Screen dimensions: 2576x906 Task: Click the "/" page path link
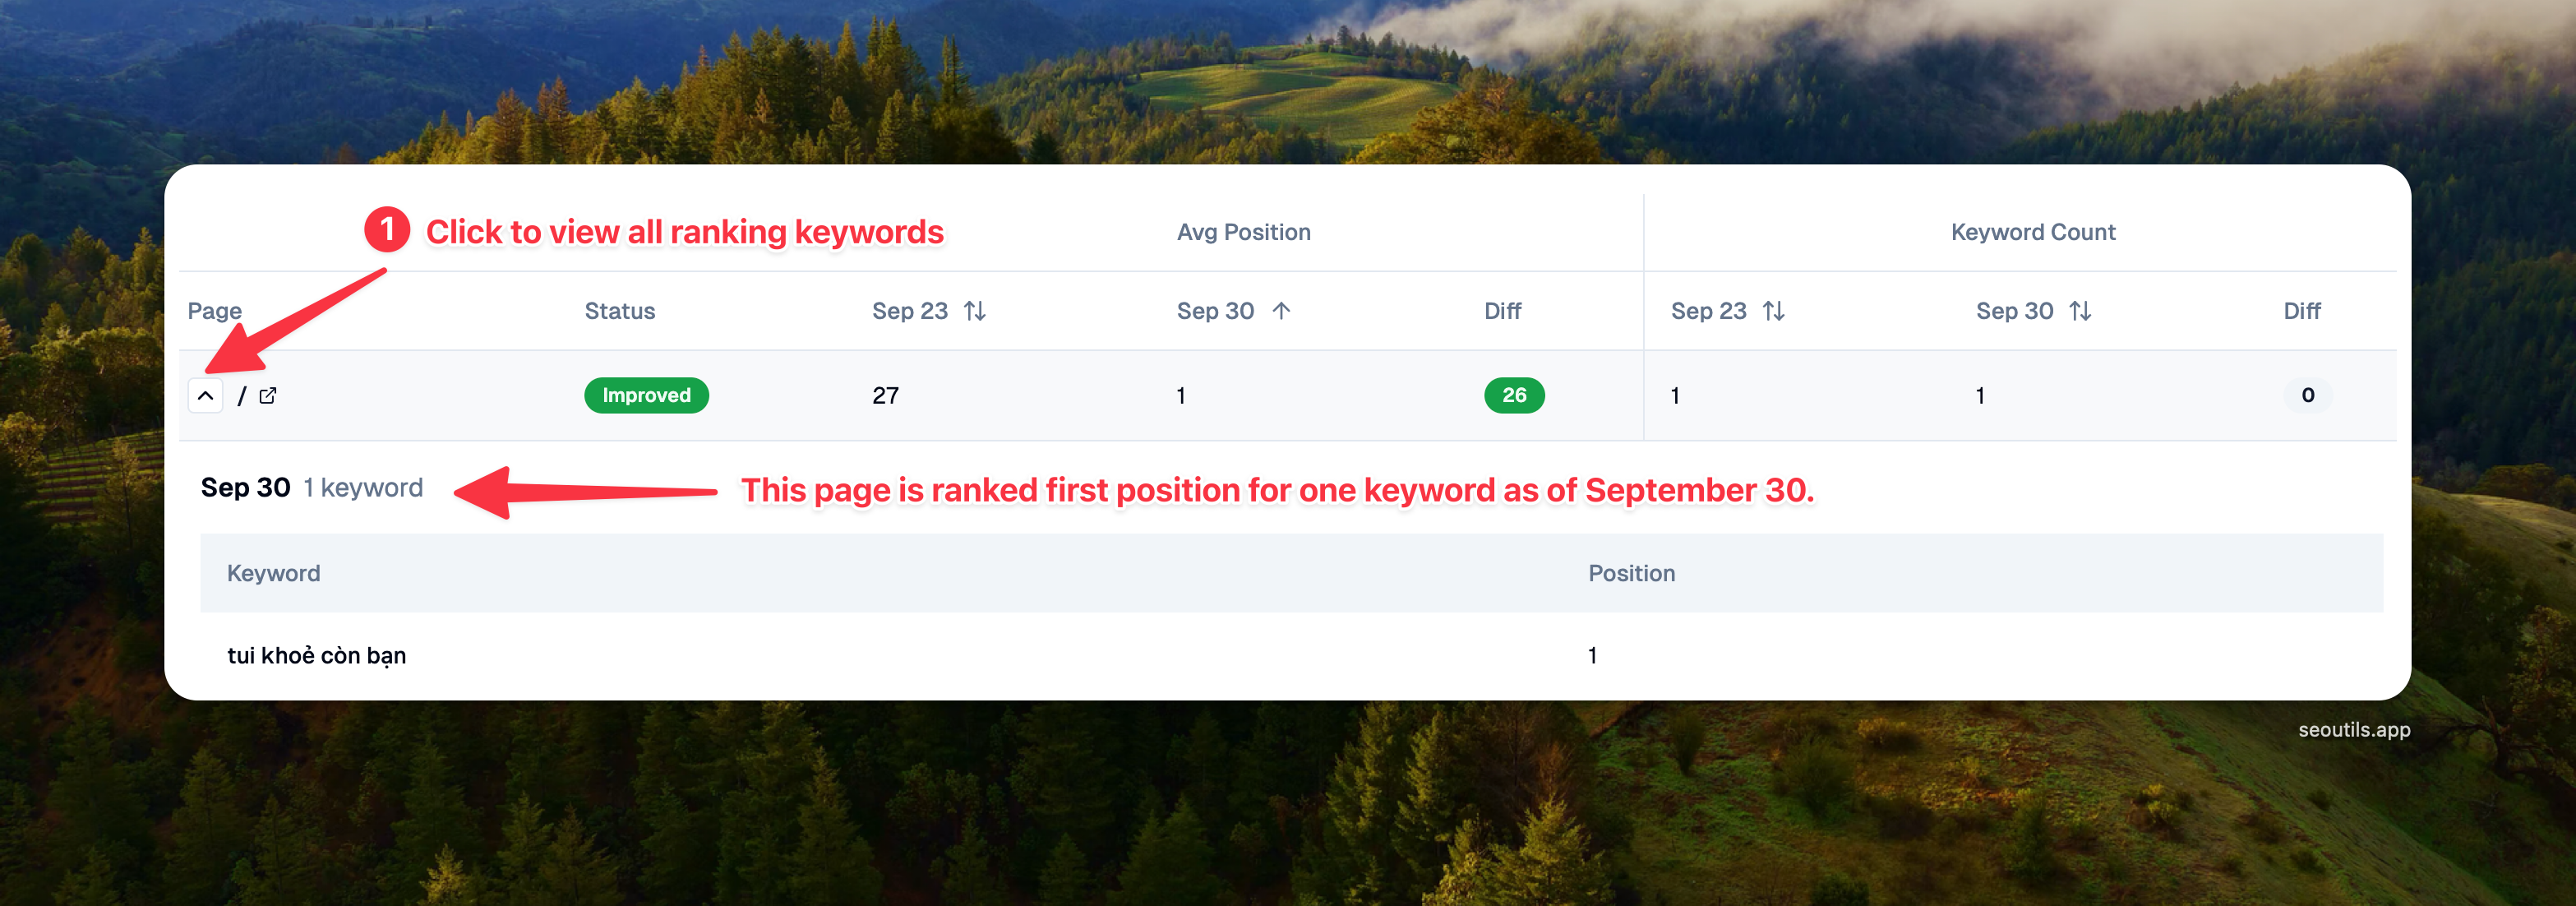click(x=242, y=396)
